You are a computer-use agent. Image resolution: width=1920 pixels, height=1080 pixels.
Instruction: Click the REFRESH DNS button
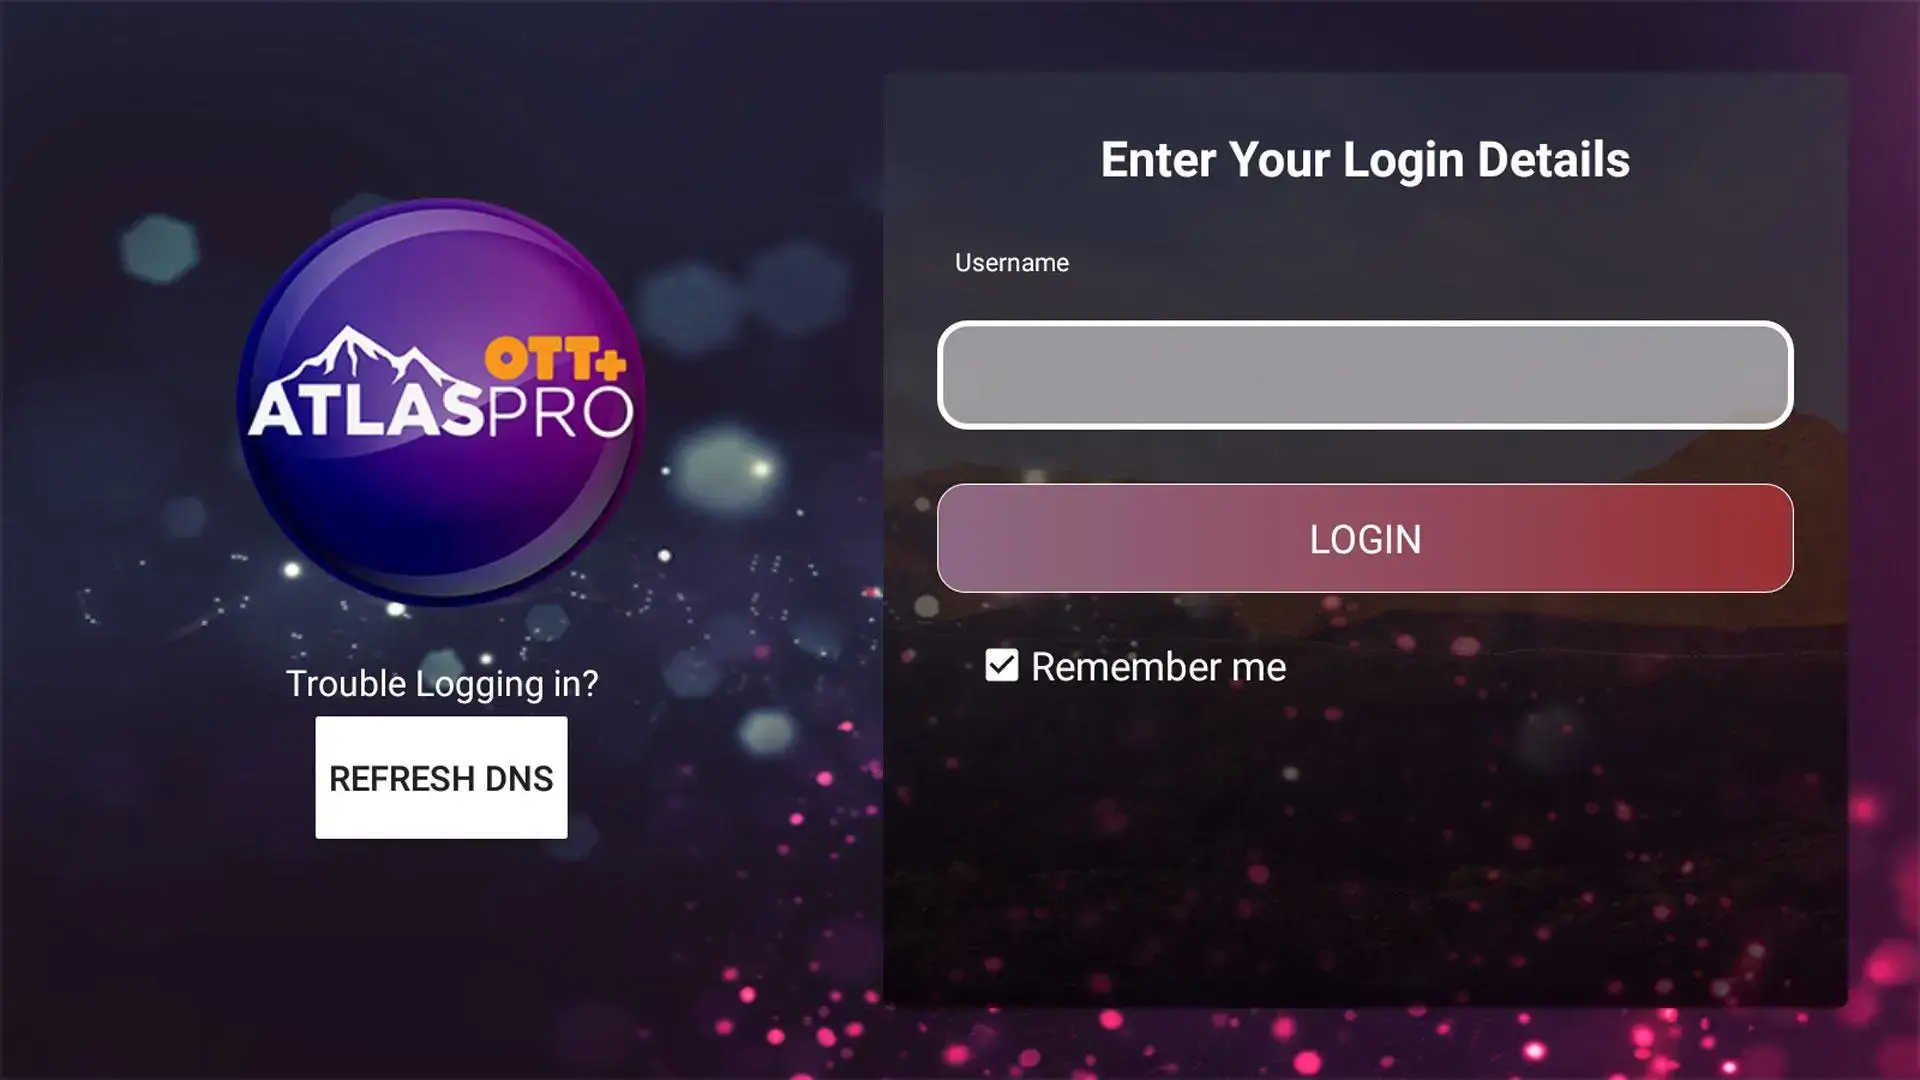coord(441,777)
